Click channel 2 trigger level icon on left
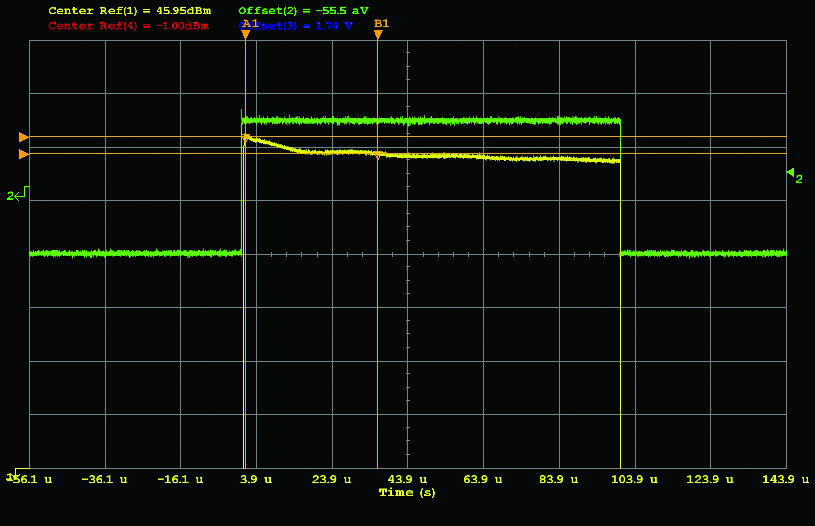Image resolution: width=815 pixels, height=526 pixels. click(18, 194)
